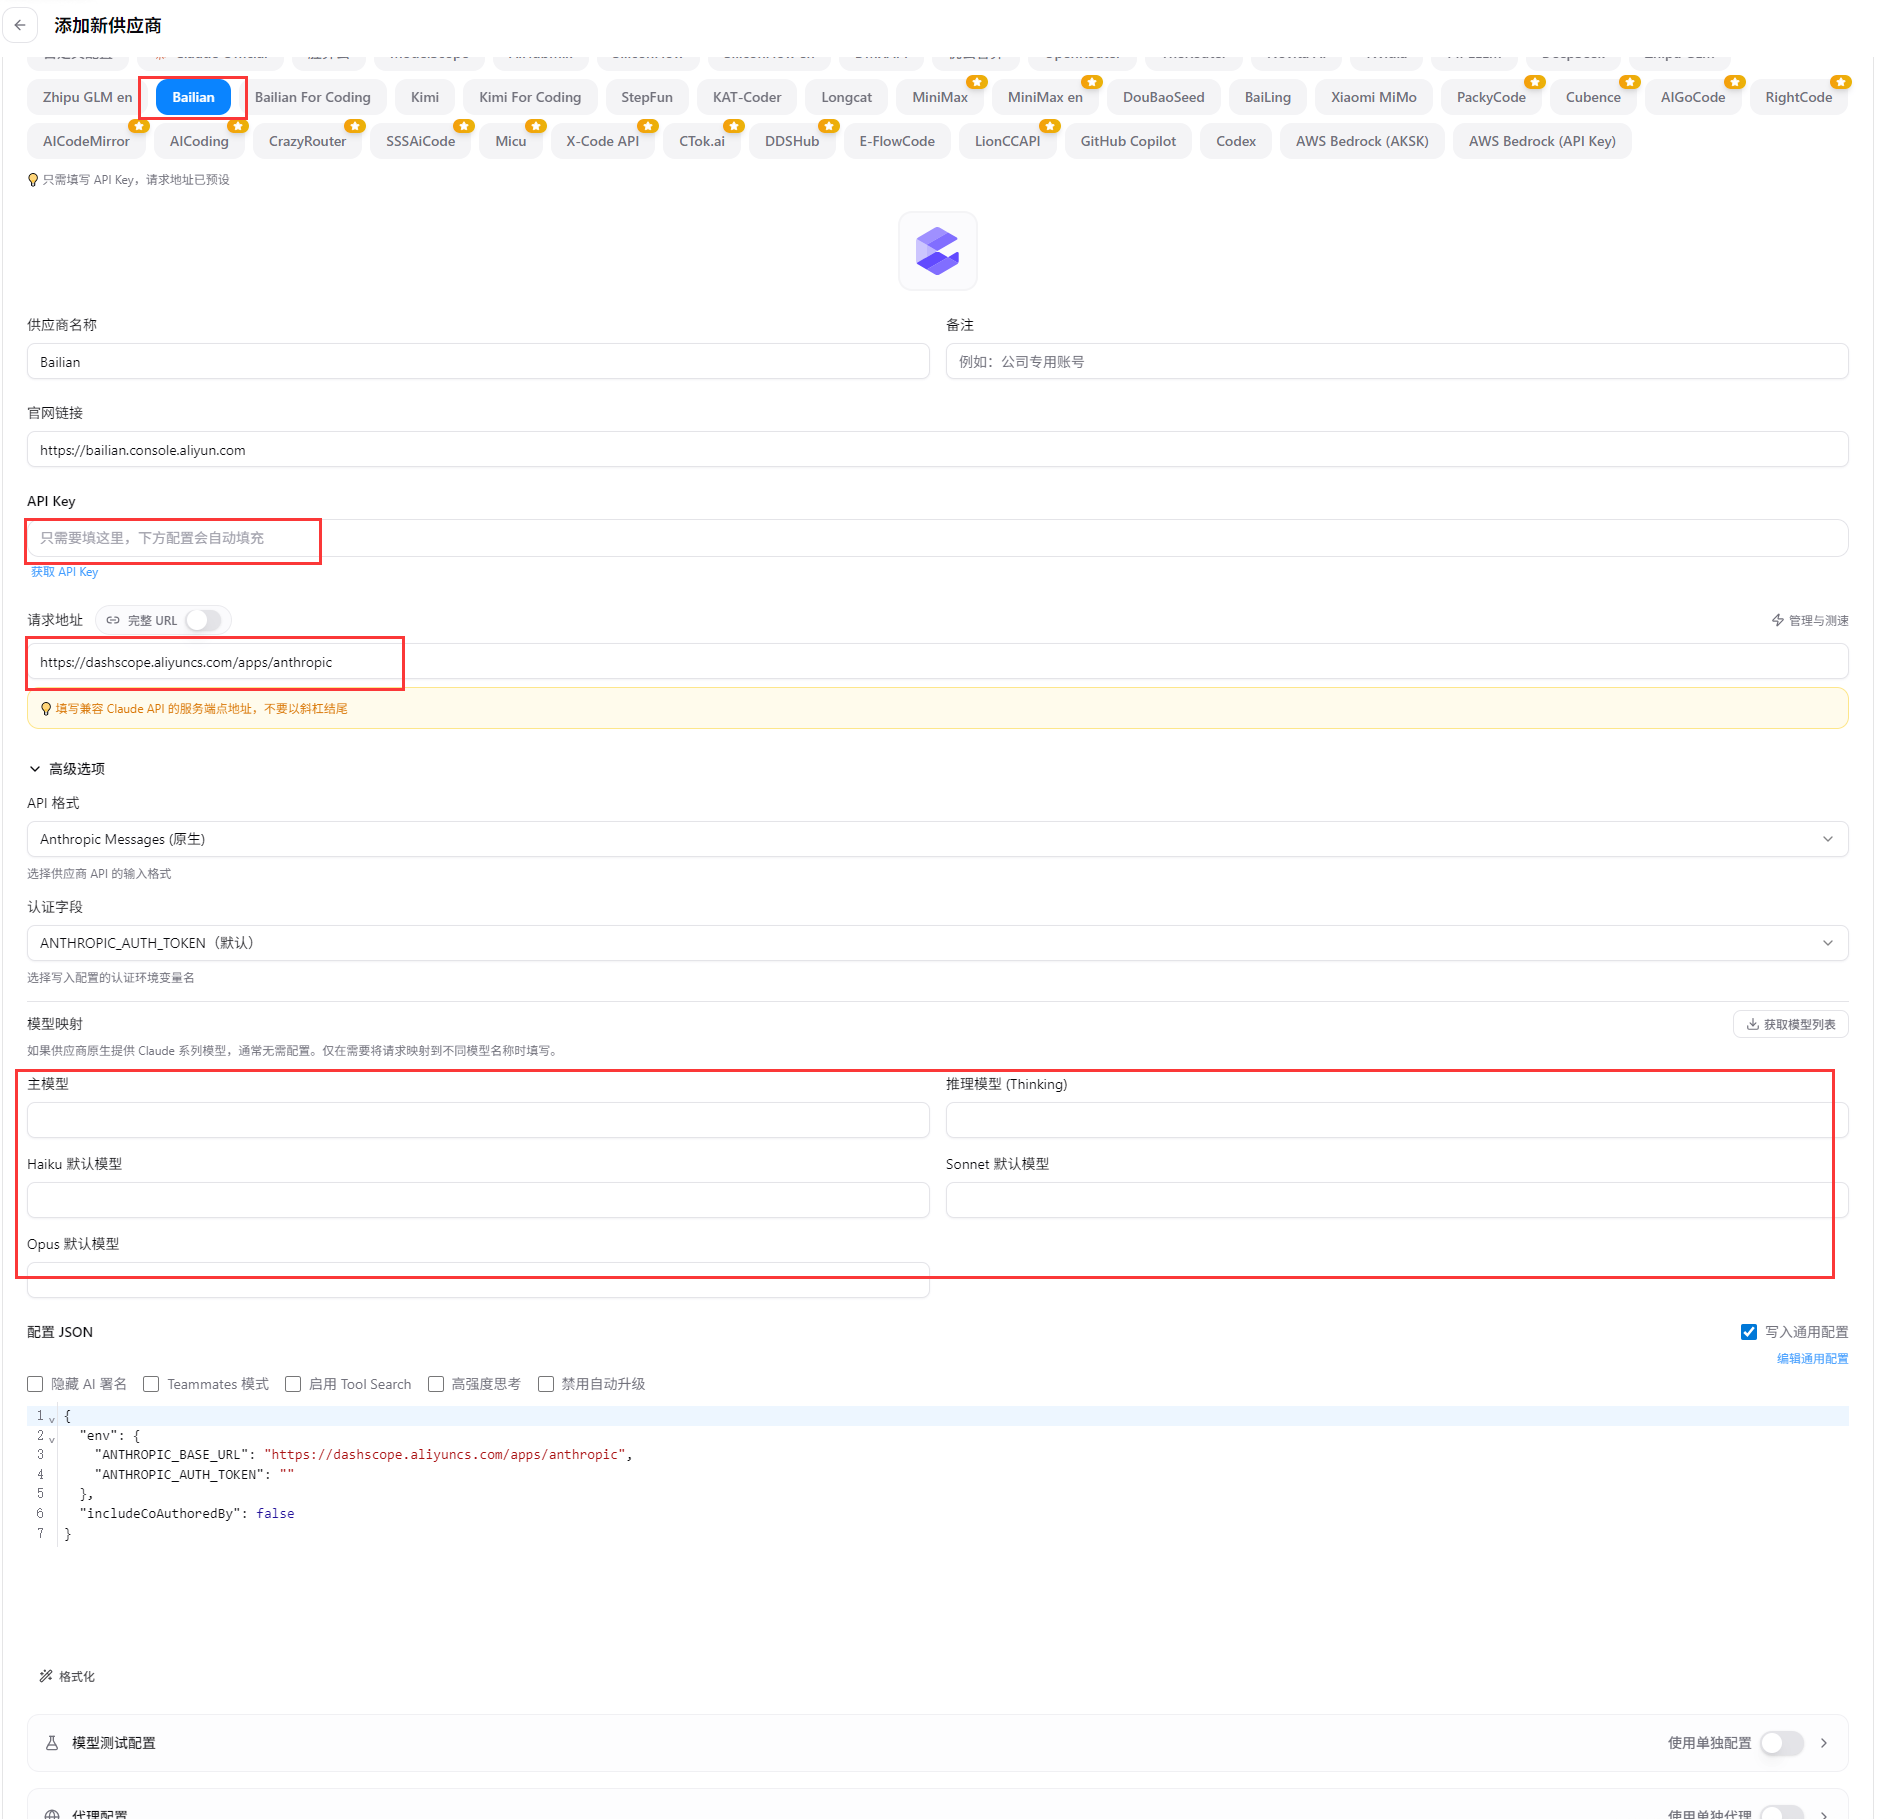
Task: Pick the MiniMax provider preset
Action: pyautogui.click(x=940, y=97)
